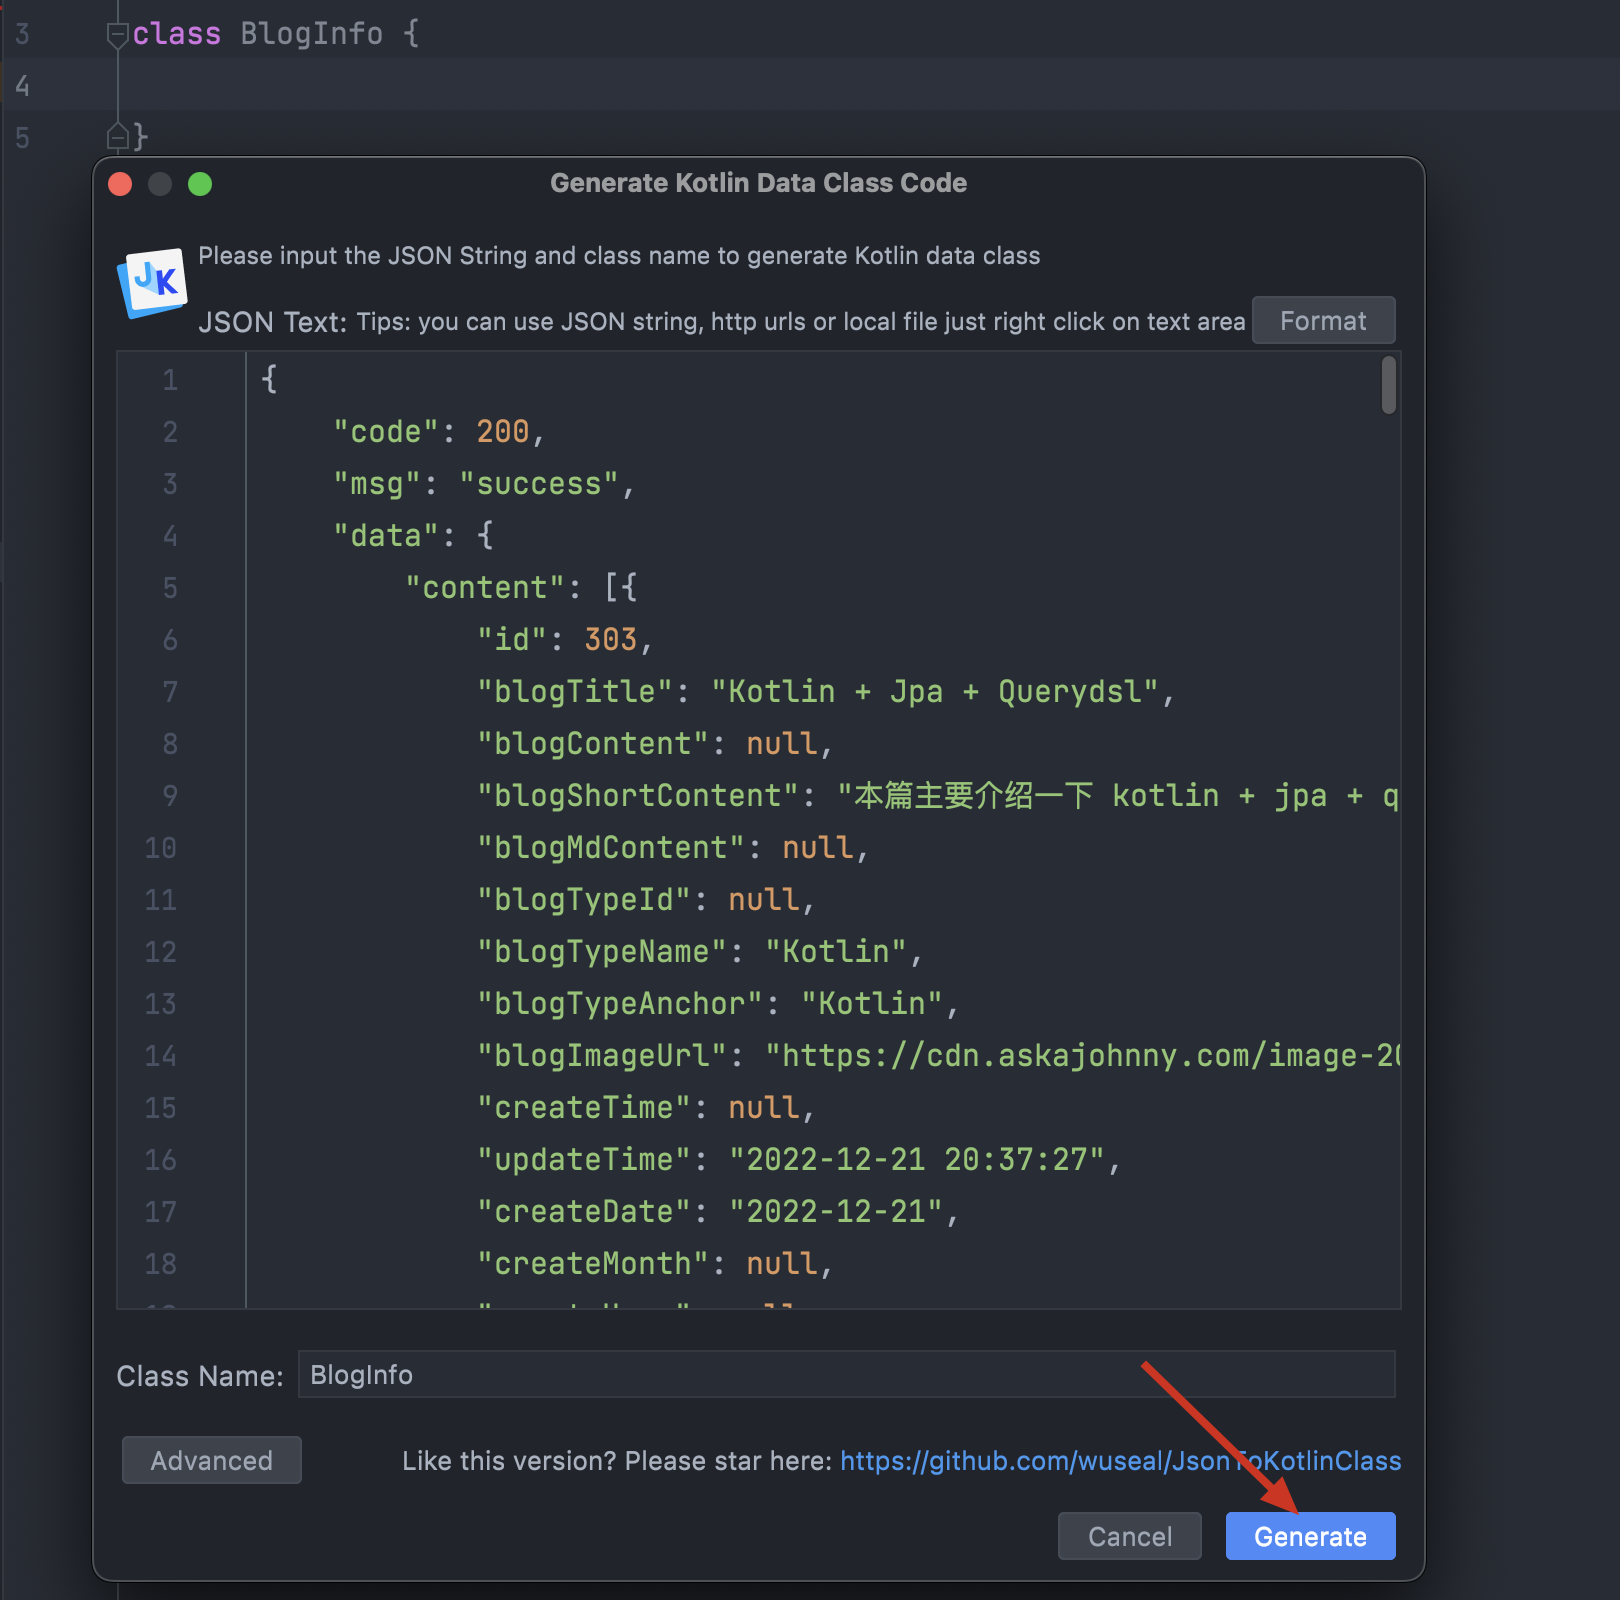The width and height of the screenshot is (1620, 1600).
Task: Click the green zoom window button
Action: 200,184
